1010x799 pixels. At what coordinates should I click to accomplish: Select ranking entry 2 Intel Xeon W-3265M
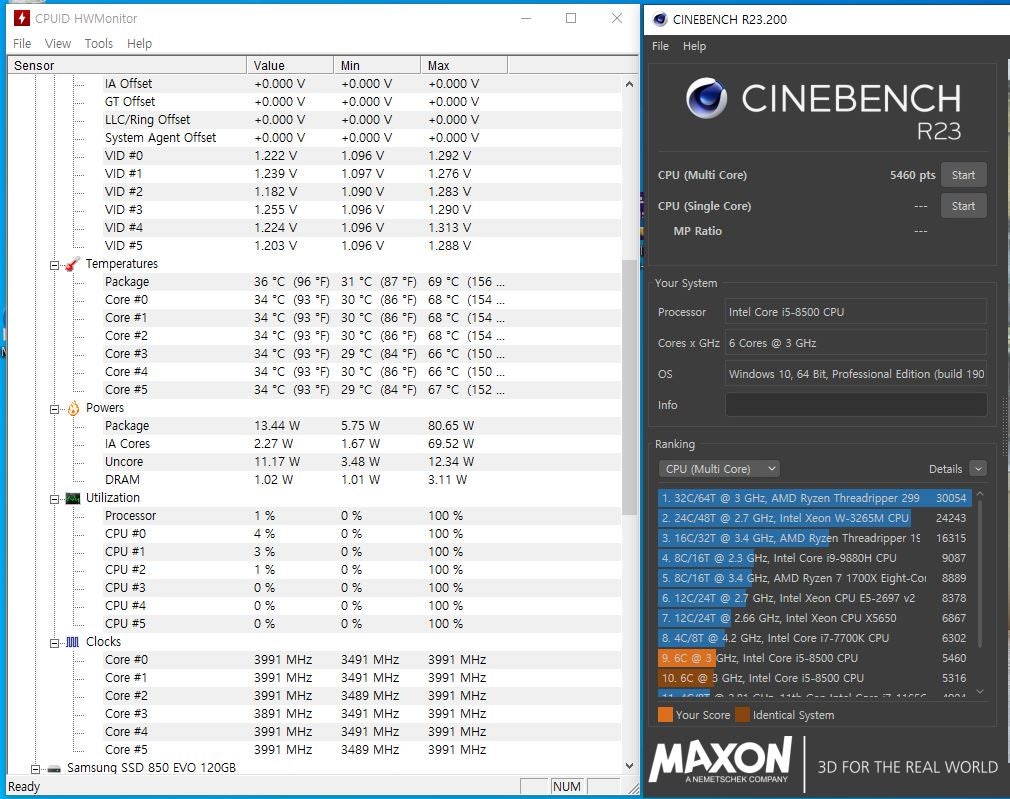click(814, 518)
